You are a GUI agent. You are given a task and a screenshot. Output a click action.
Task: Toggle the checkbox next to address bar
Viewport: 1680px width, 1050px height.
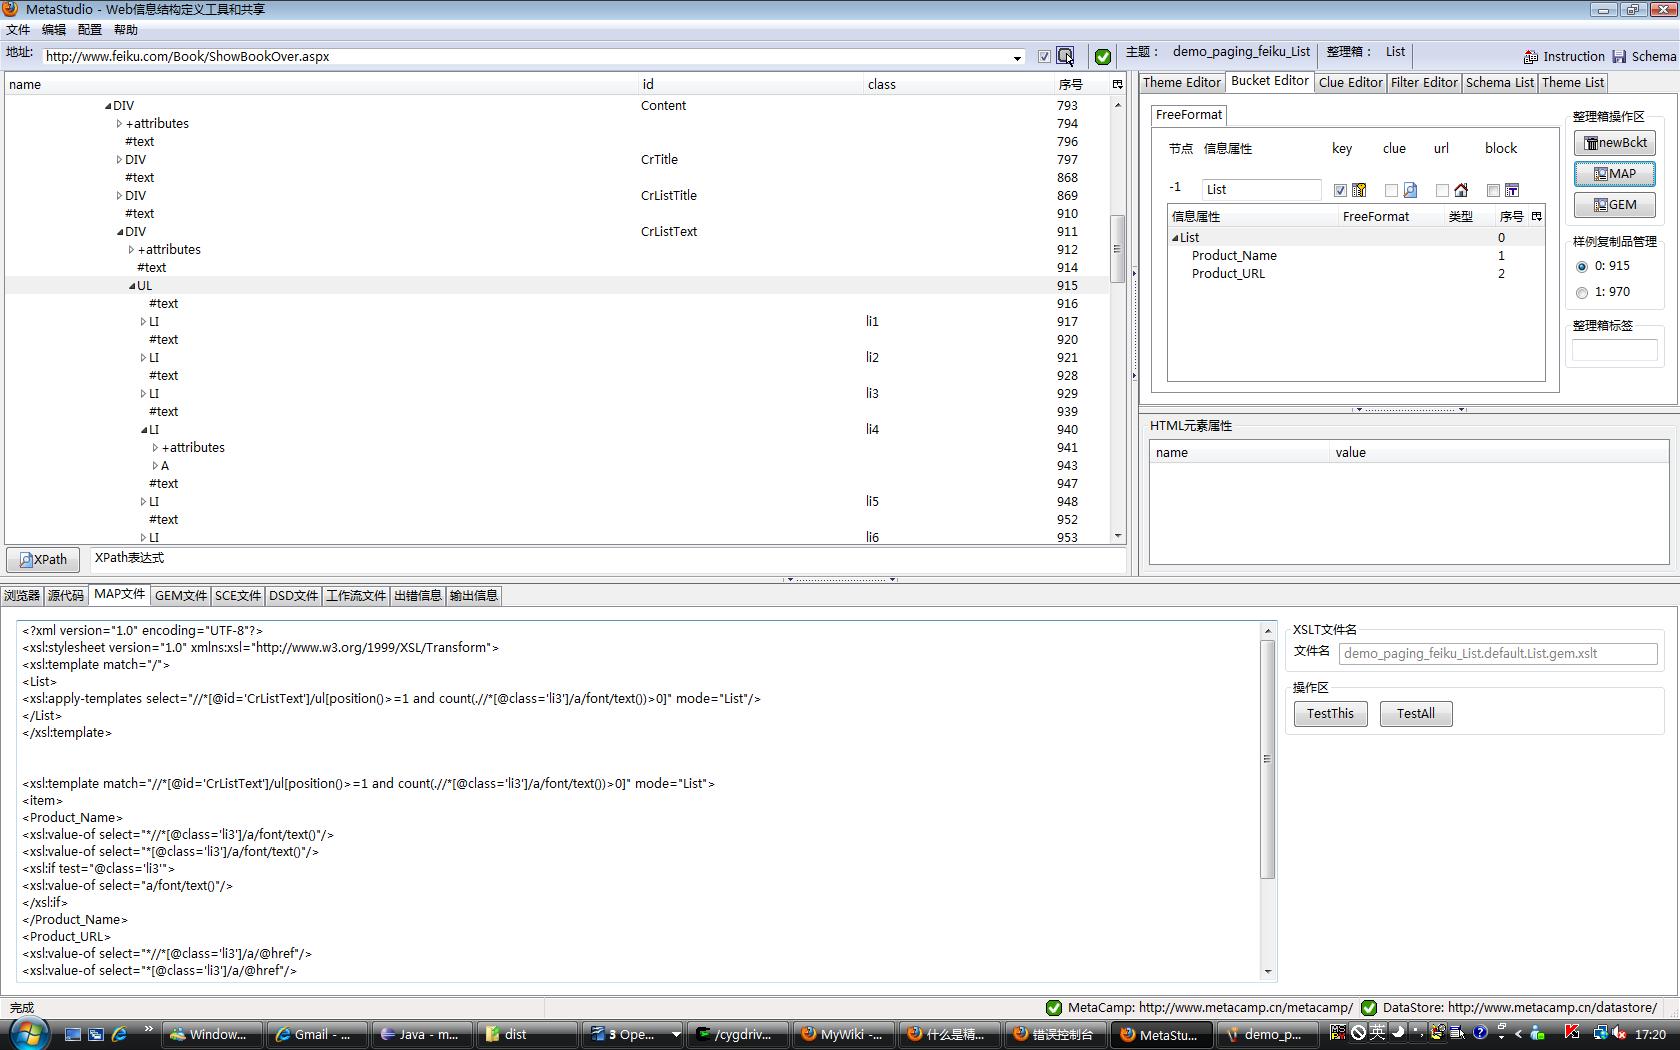pyautogui.click(x=1044, y=57)
